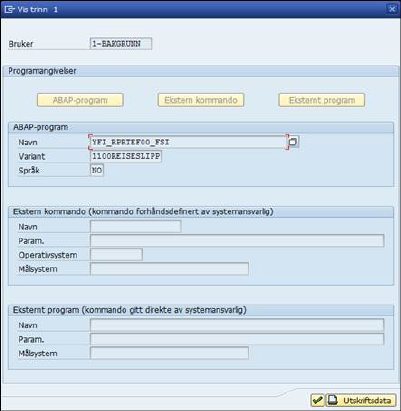401x411 pixels.
Task: Open value help beside program name
Action: (293, 142)
